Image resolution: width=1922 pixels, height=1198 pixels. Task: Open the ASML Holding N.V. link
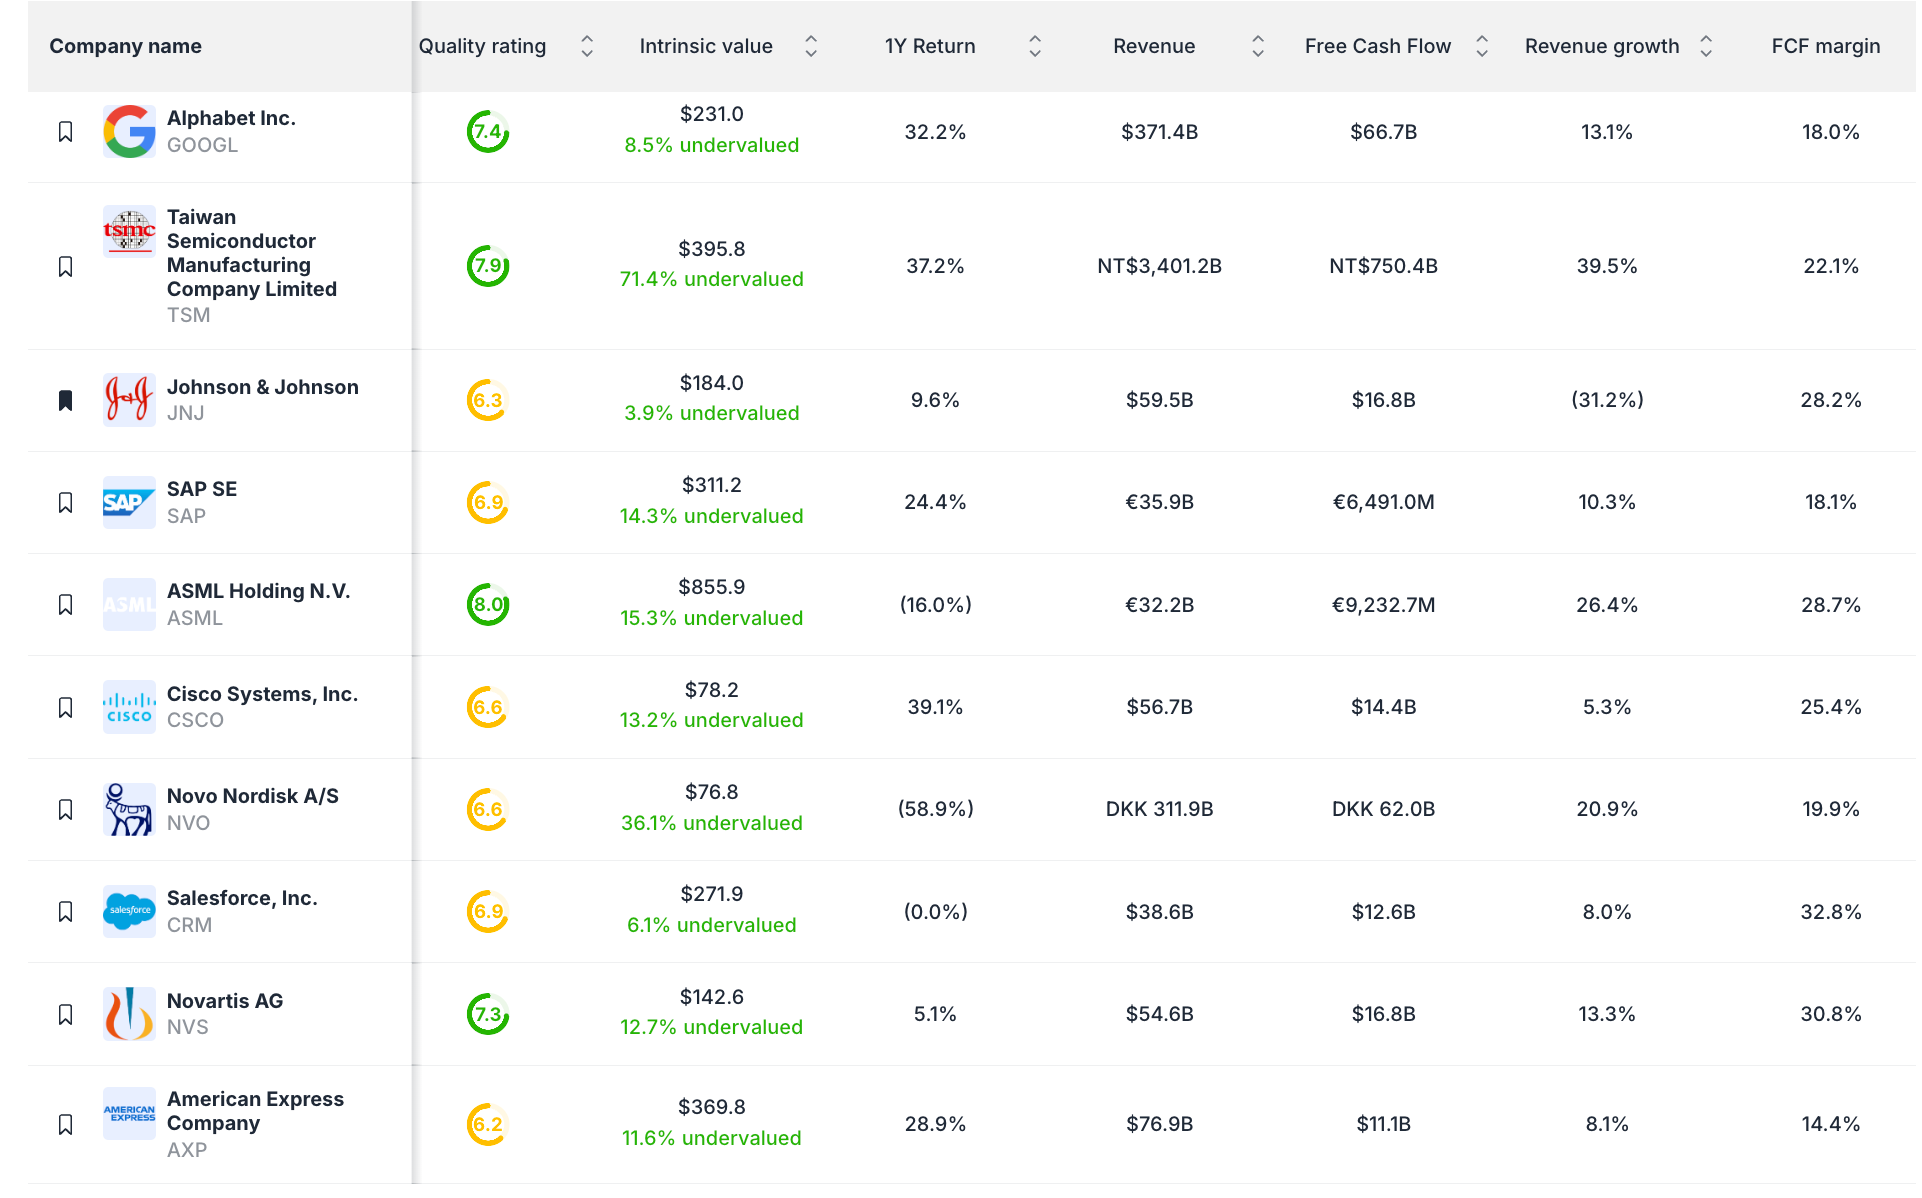click(258, 591)
